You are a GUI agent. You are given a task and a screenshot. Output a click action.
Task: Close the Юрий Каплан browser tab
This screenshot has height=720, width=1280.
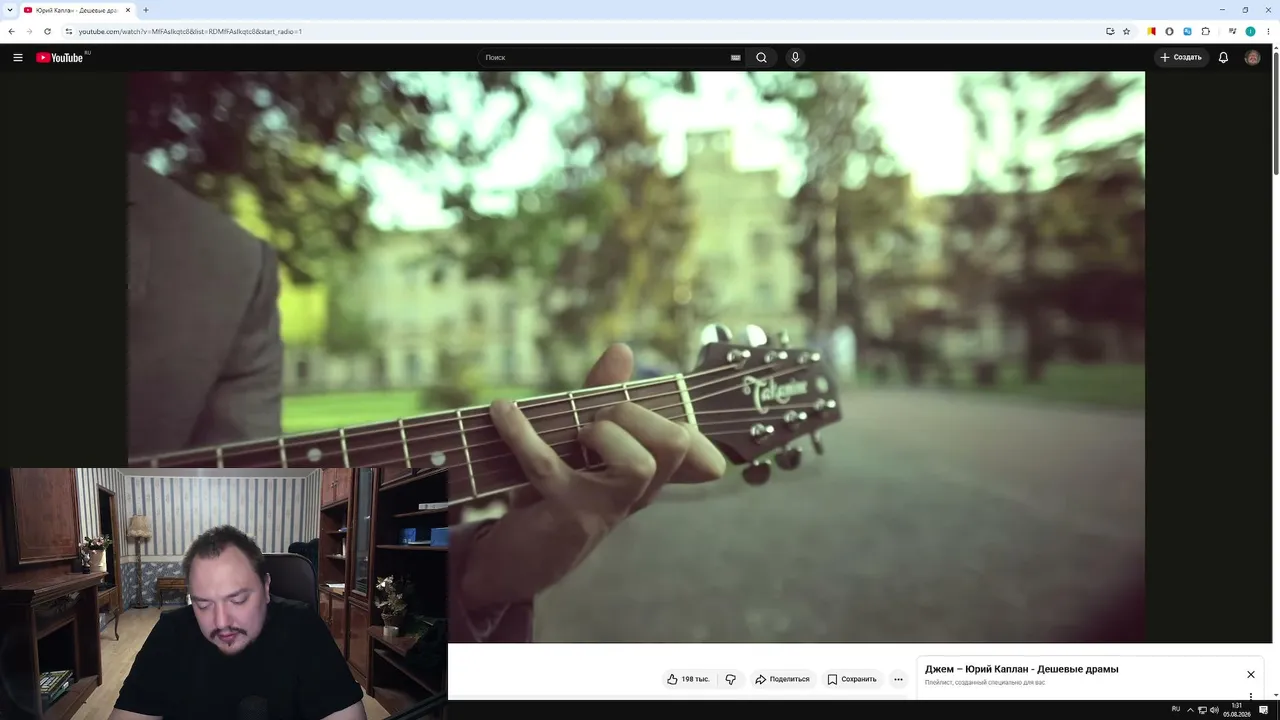pos(128,10)
